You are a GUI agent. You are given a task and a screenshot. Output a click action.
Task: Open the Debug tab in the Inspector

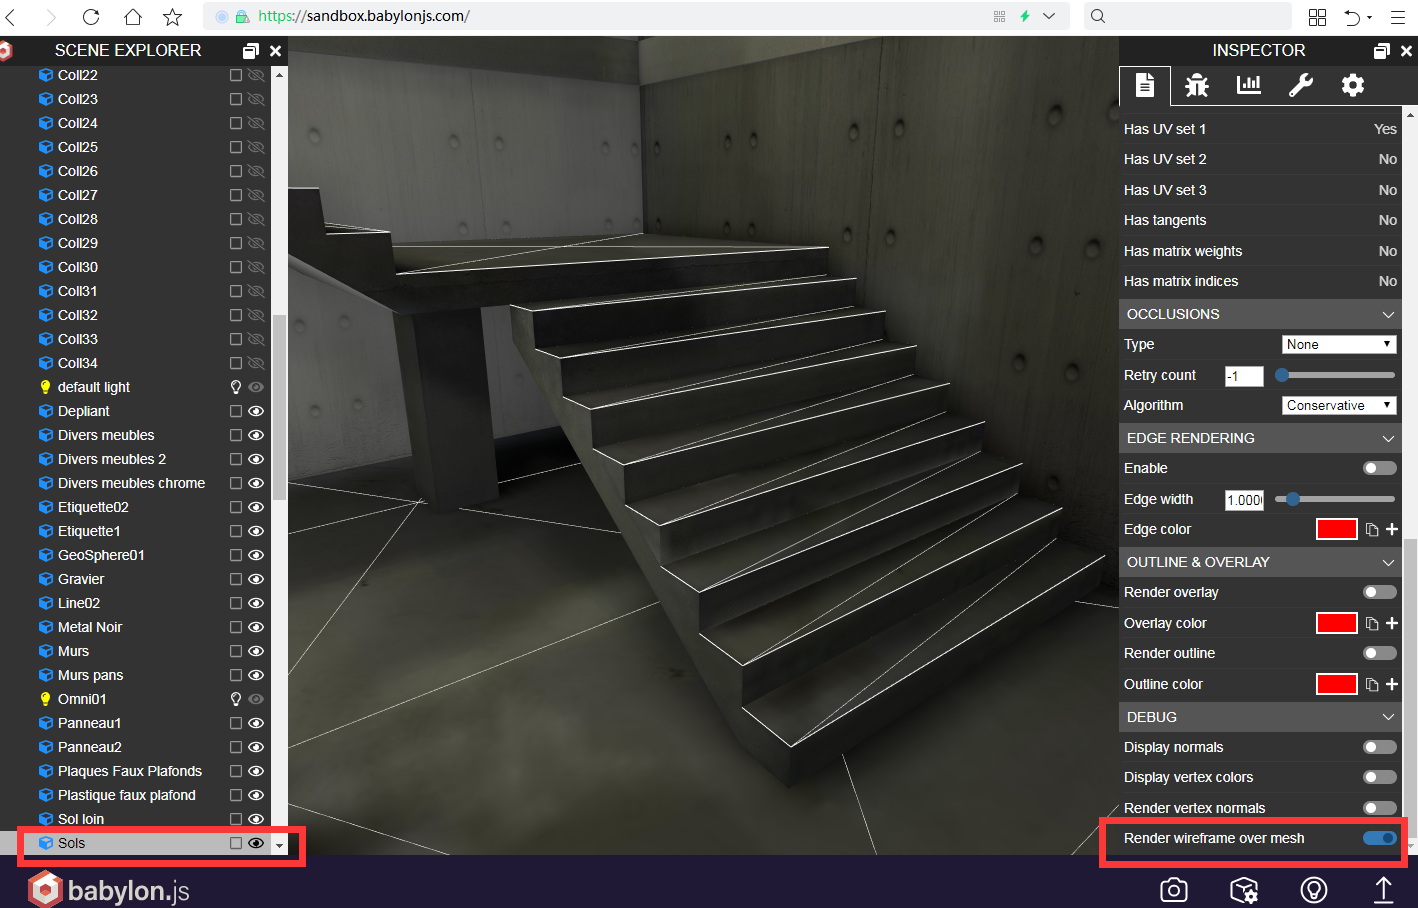pyautogui.click(x=1196, y=86)
